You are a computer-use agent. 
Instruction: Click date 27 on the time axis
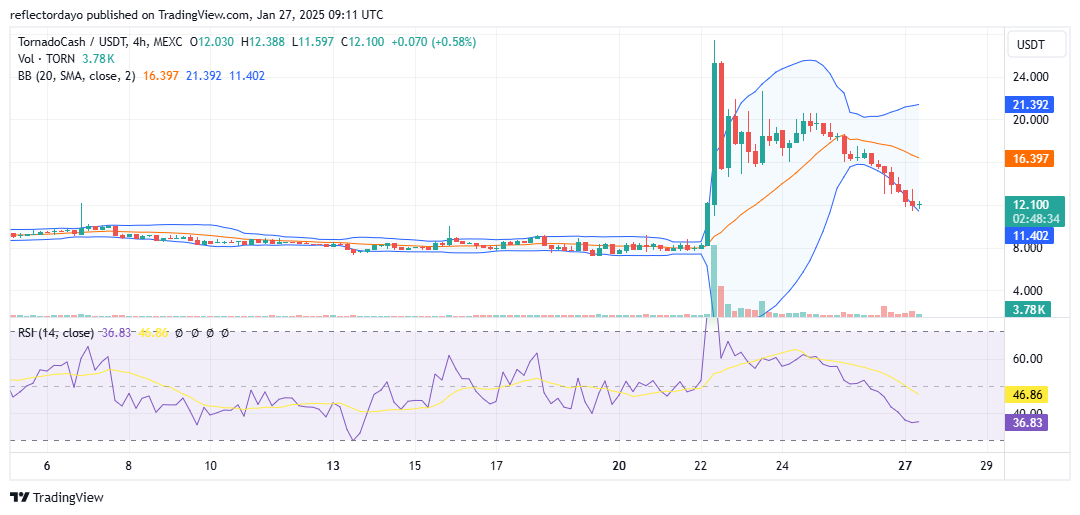point(906,466)
